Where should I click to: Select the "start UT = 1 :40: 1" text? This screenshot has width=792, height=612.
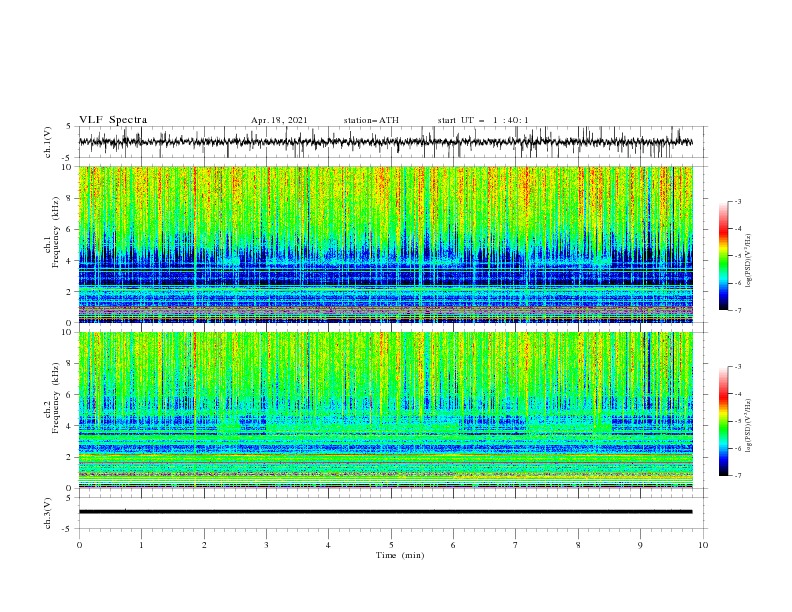coord(483,120)
